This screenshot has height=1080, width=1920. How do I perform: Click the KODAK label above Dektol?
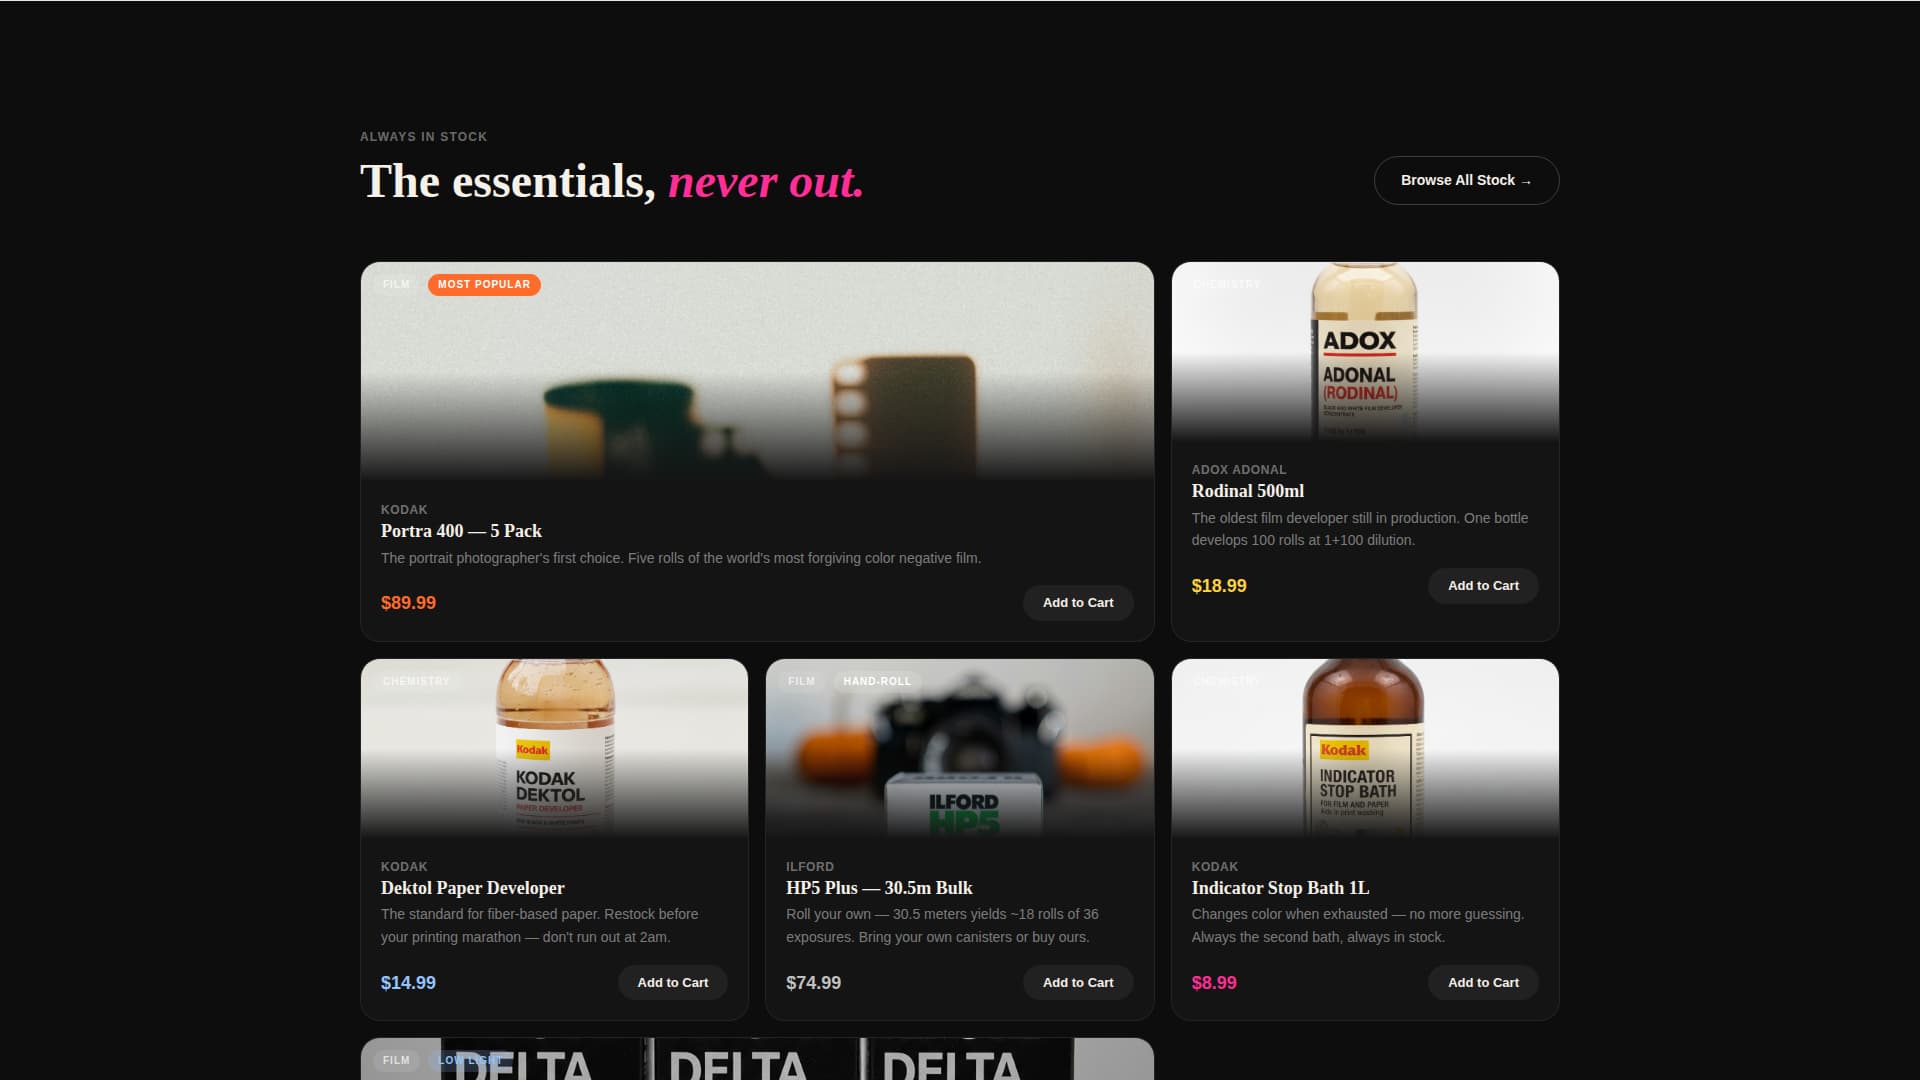click(x=404, y=867)
